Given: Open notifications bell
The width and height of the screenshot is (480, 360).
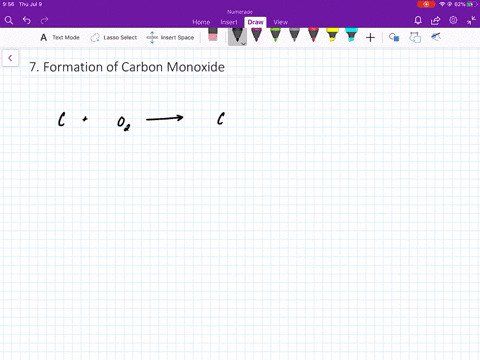Looking at the screenshot, I should pyautogui.click(x=418, y=20).
